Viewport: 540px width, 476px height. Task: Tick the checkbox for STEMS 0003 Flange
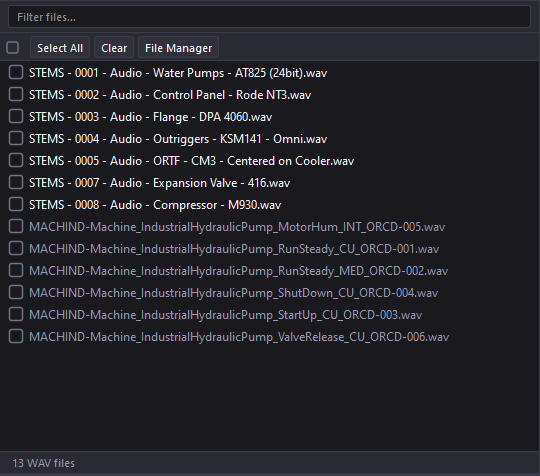coord(16,116)
